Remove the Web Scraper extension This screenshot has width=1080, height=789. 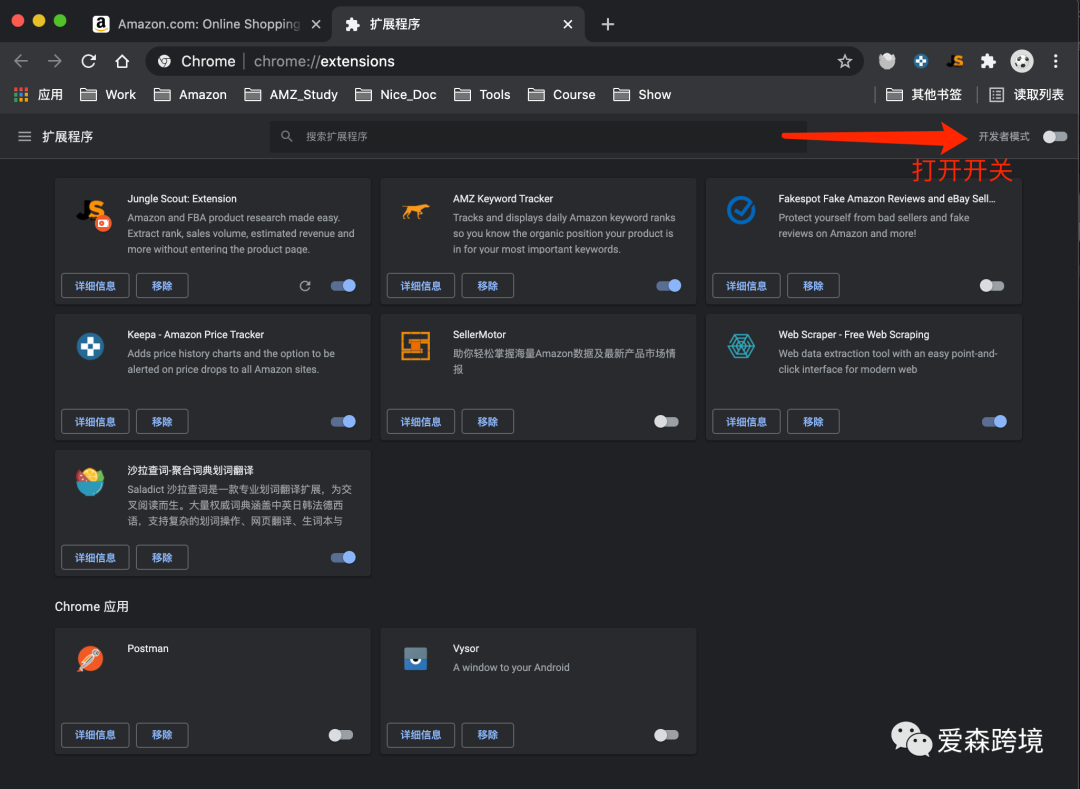click(813, 421)
